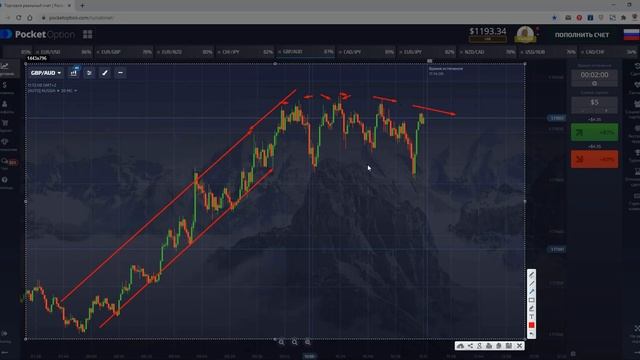Switch to the EUR/JPY asset tab

[x=427, y=52]
